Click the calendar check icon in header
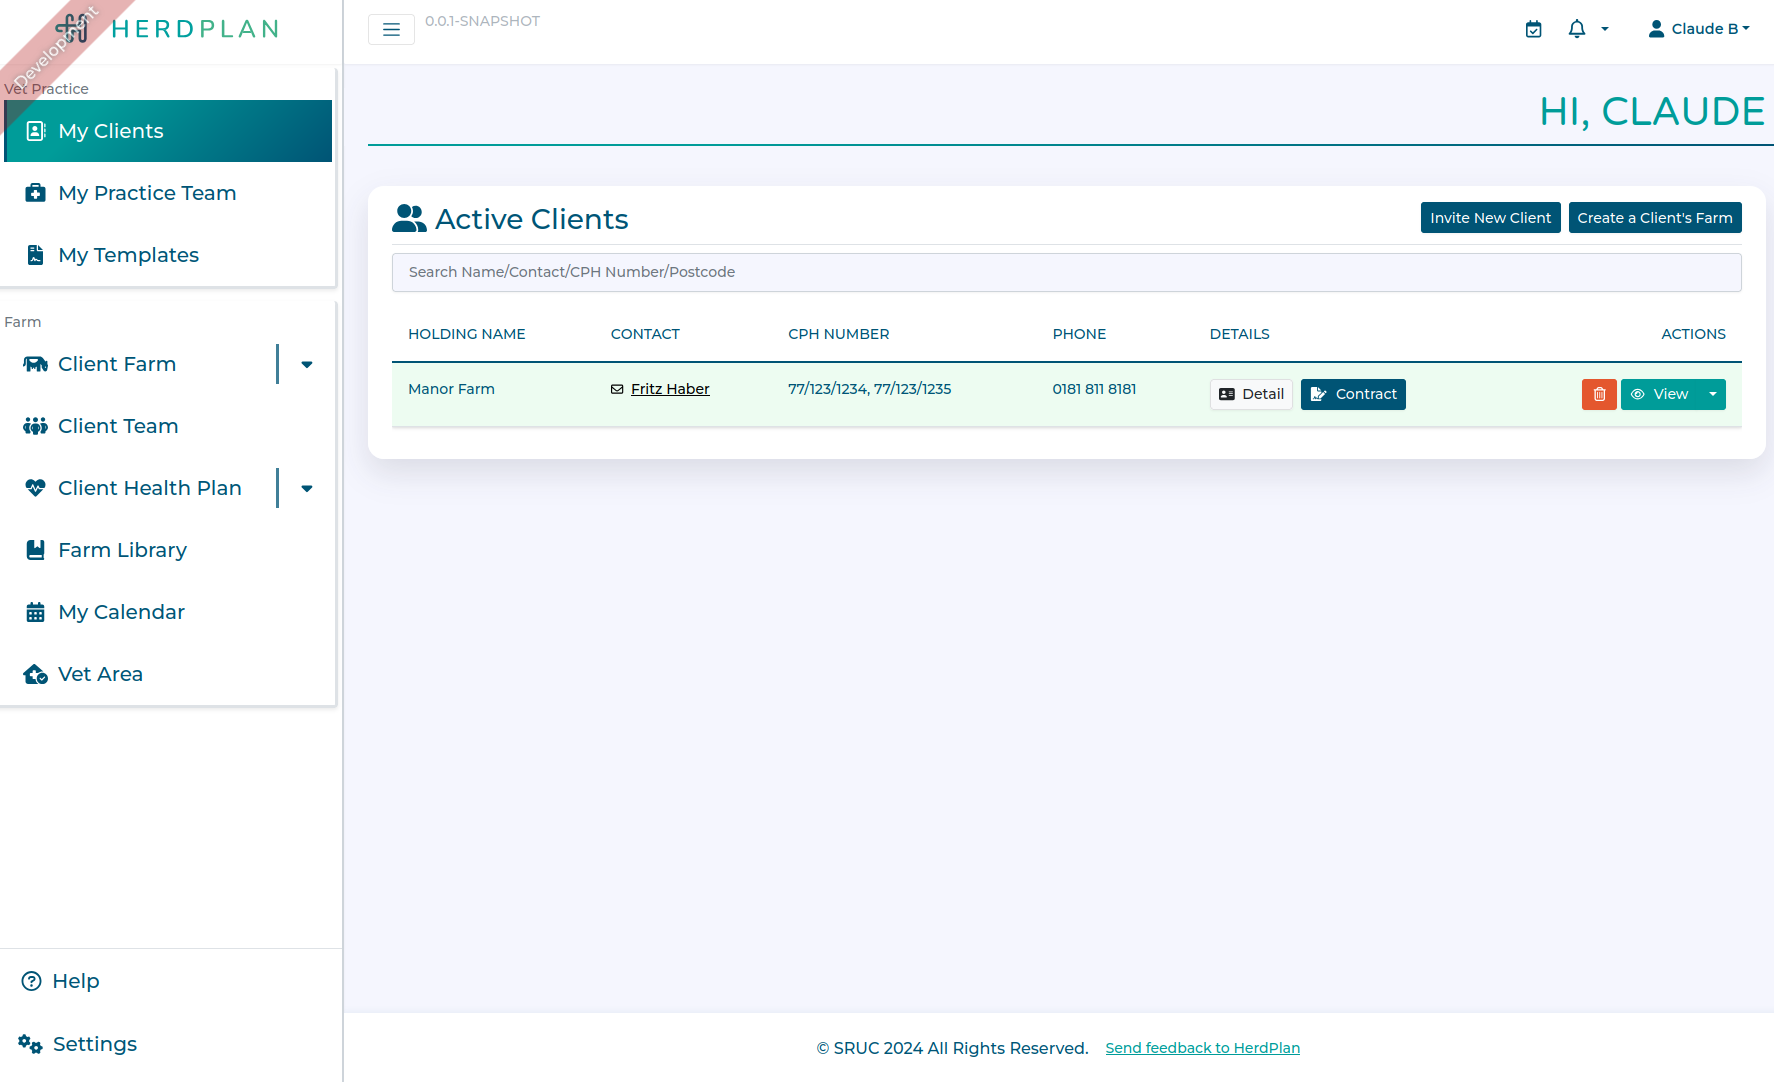The image size is (1774, 1082). (x=1533, y=29)
